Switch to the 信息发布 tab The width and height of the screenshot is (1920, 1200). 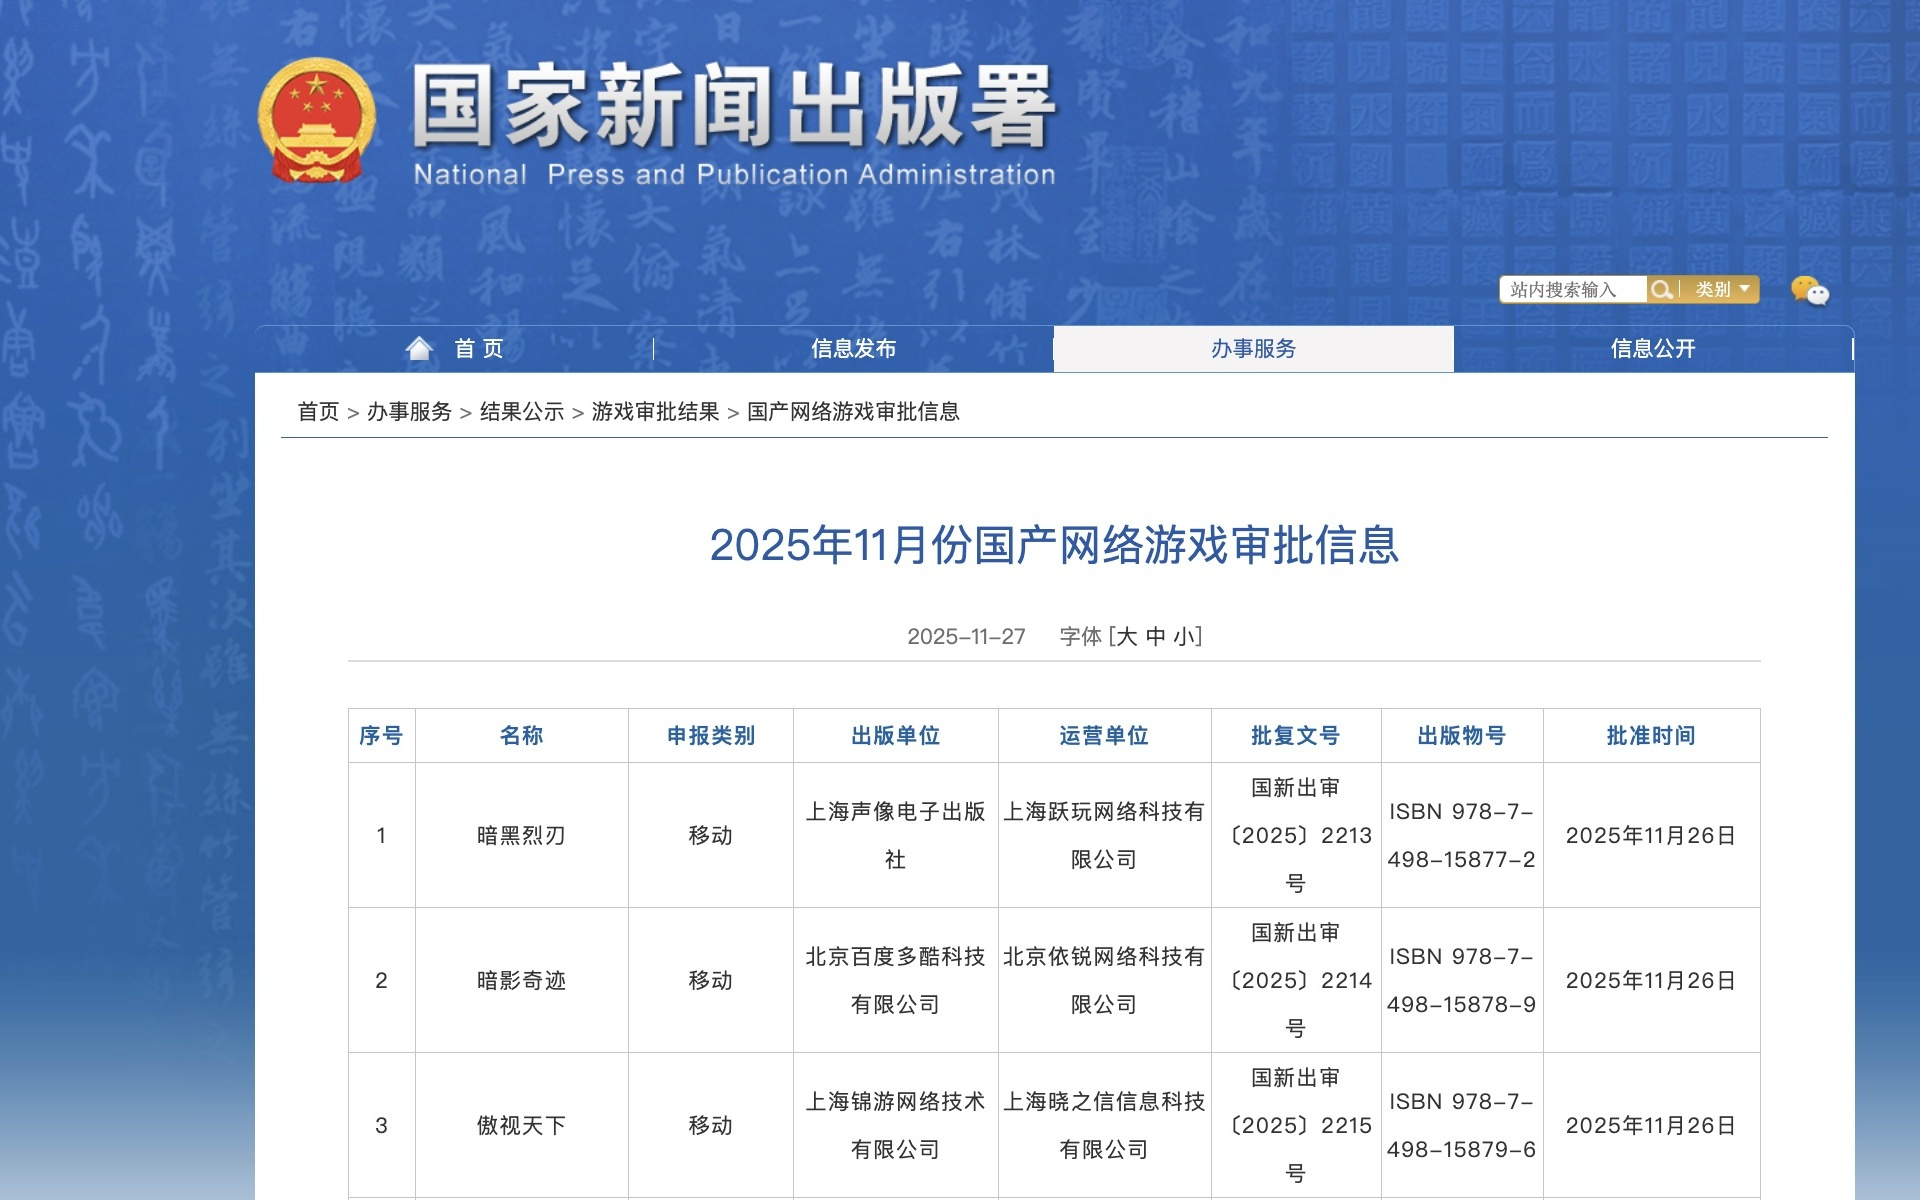pyautogui.click(x=855, y=348)
